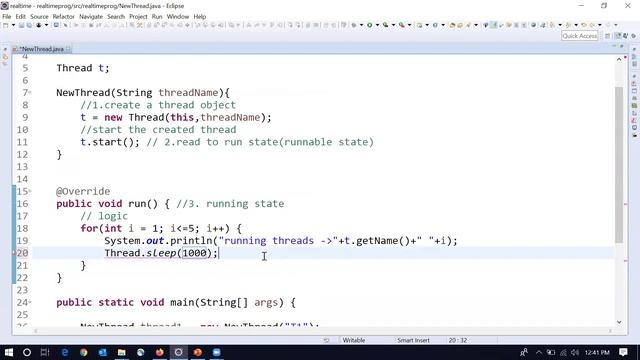The image size is (640, 360).
Task: Open the External Tools dropdown arrow
Action: pyautogui.click(x=410, y=25)
